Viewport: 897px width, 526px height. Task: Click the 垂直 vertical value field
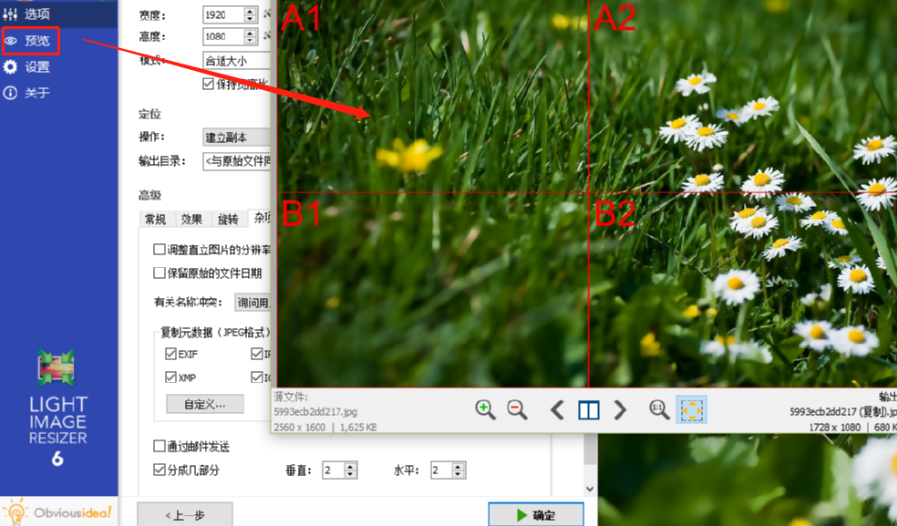tap(334, 470)
